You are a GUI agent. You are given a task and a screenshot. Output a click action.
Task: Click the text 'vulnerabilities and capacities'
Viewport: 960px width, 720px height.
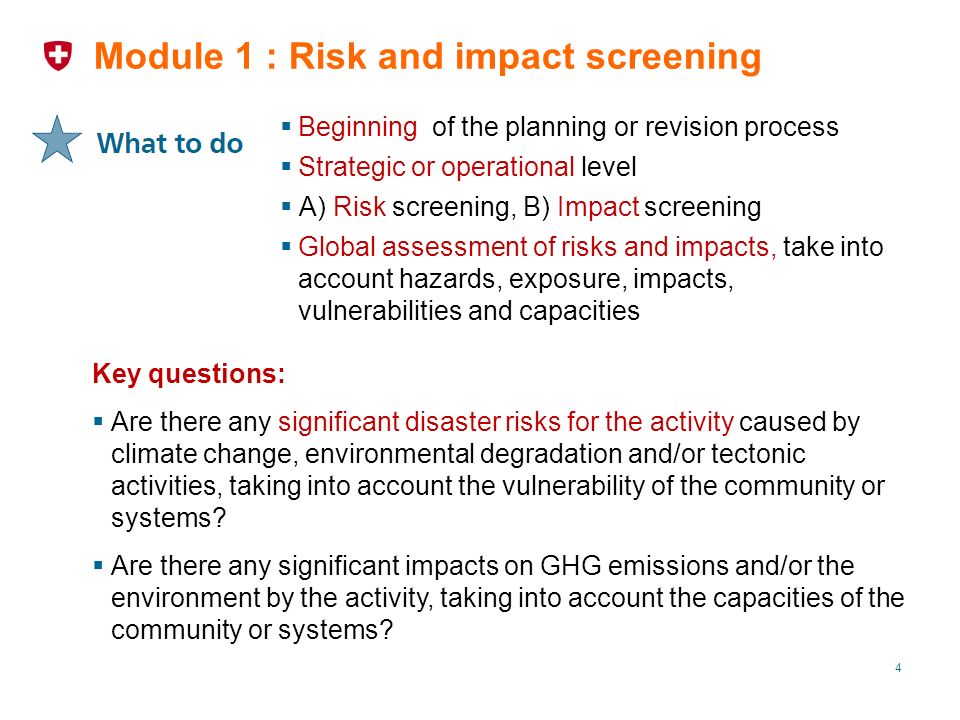(x=469, y=311)
